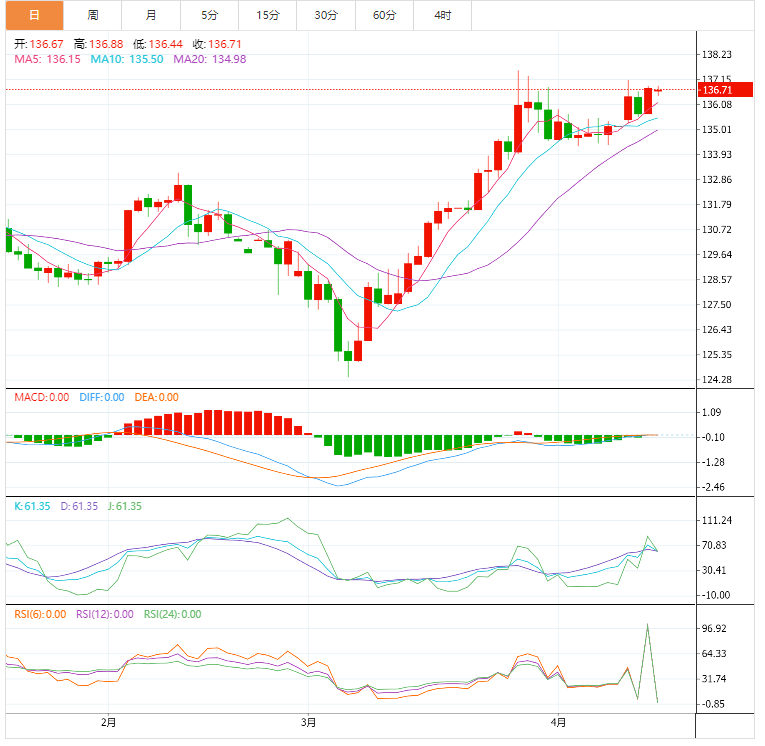765x746 pixels.
Task: Click the MA5 moving average label
Action: (47, 60)
